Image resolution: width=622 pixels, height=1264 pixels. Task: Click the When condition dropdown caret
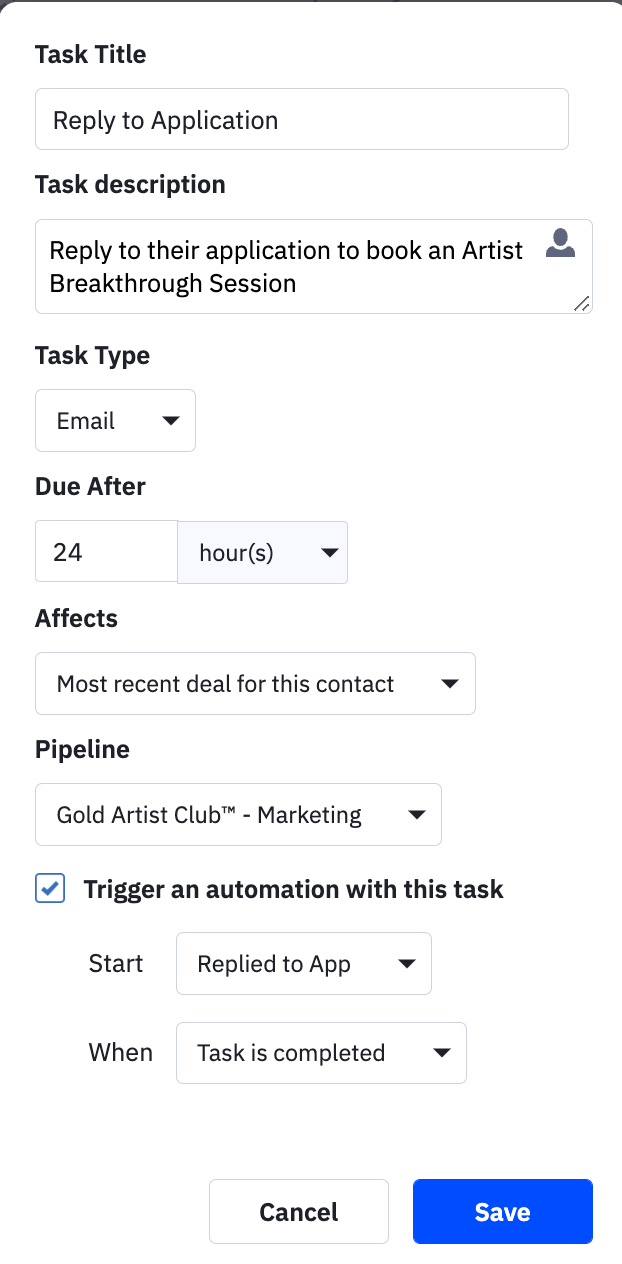coord(441,1053)
